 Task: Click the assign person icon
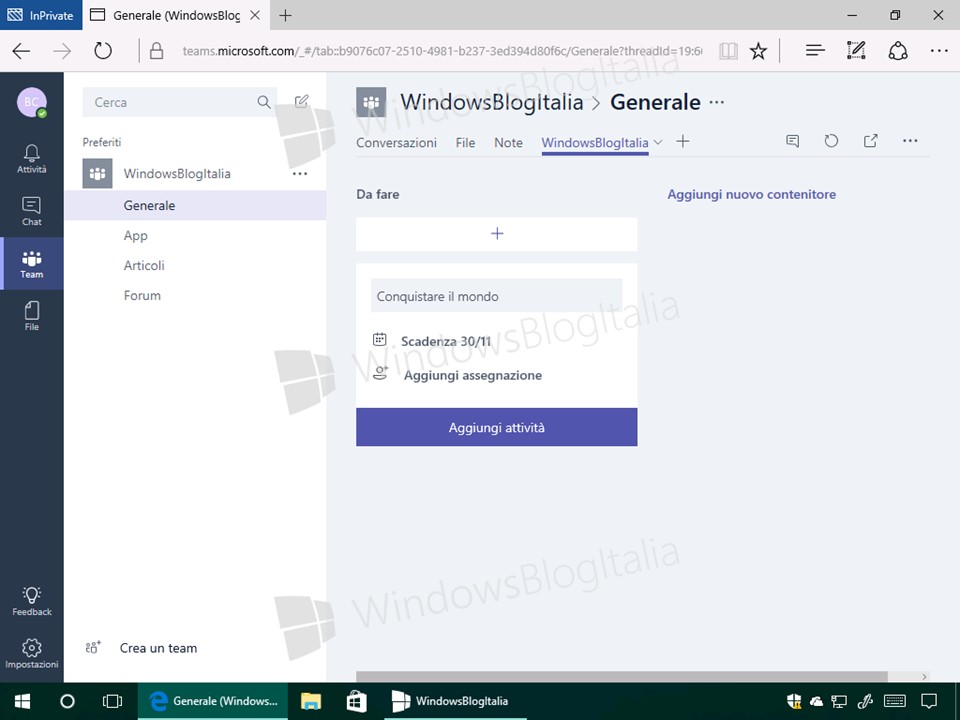point(380,373)
